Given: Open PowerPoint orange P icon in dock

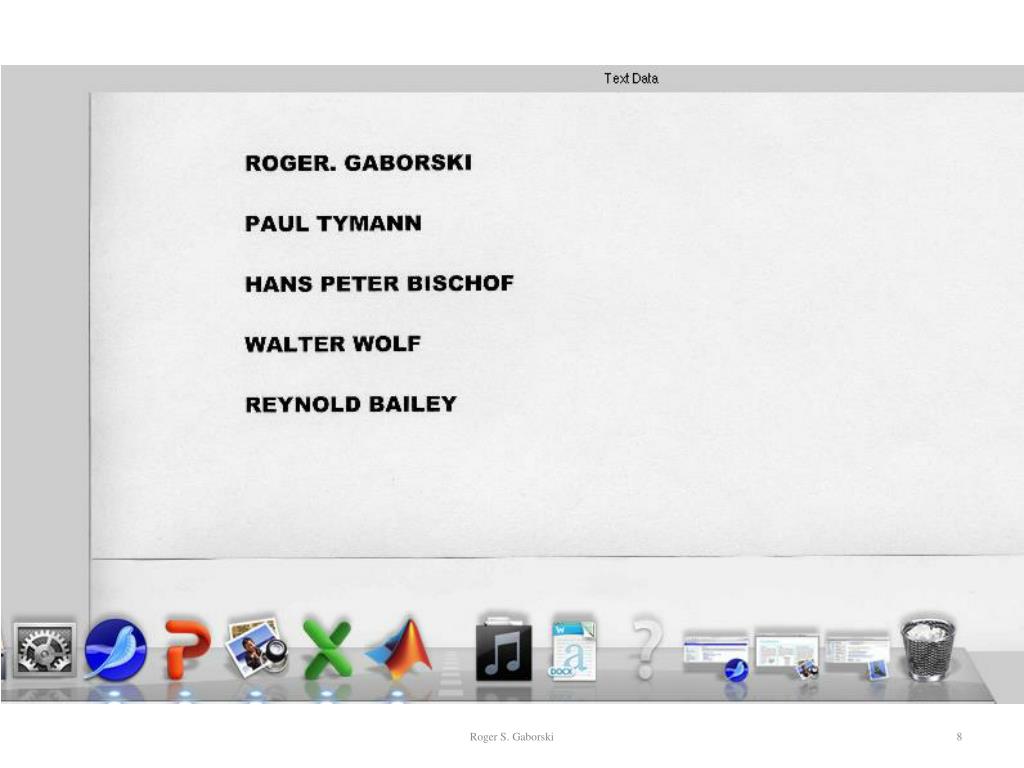Looking at the screenshot, I should pyautogui.click(x=187, y=649).
